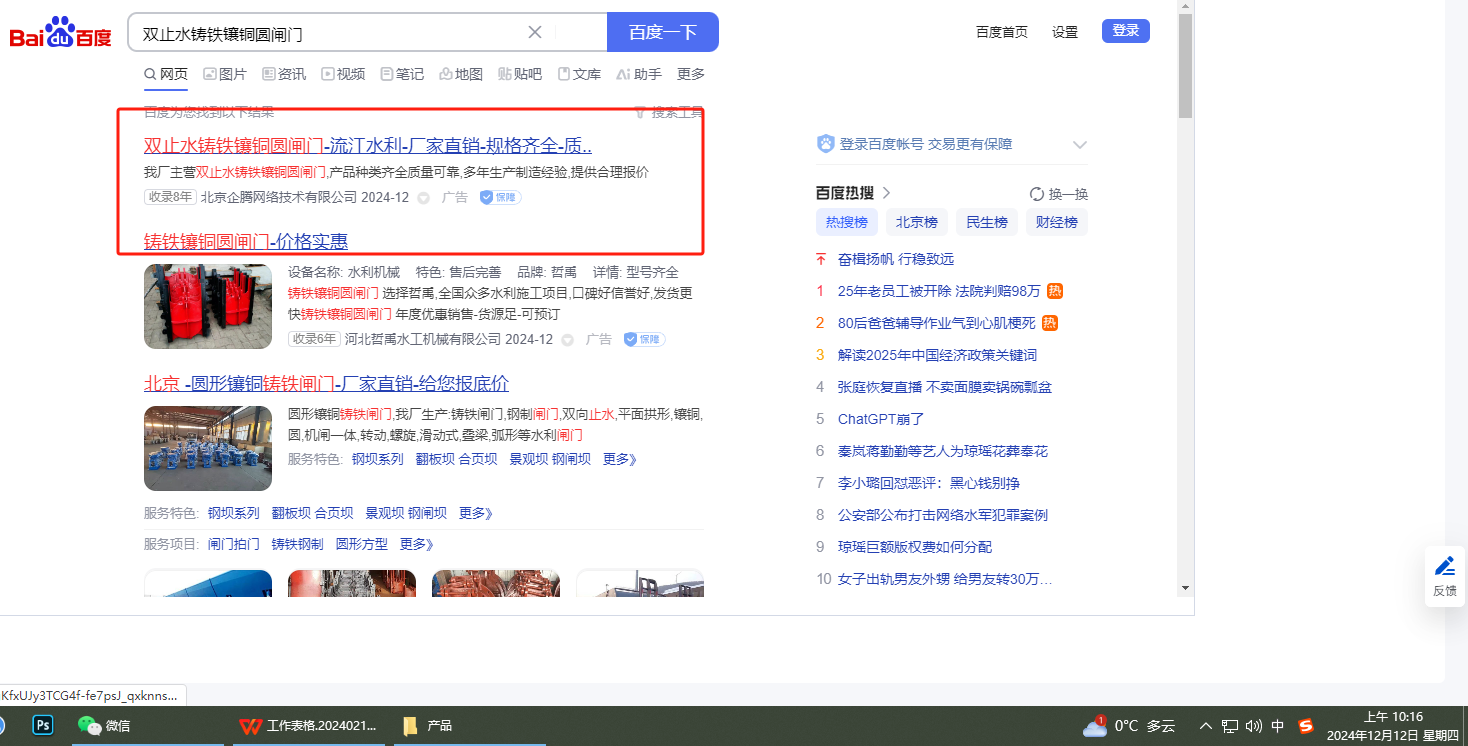
Task: Open the 设置 menu
Action: pos(1065,32)
